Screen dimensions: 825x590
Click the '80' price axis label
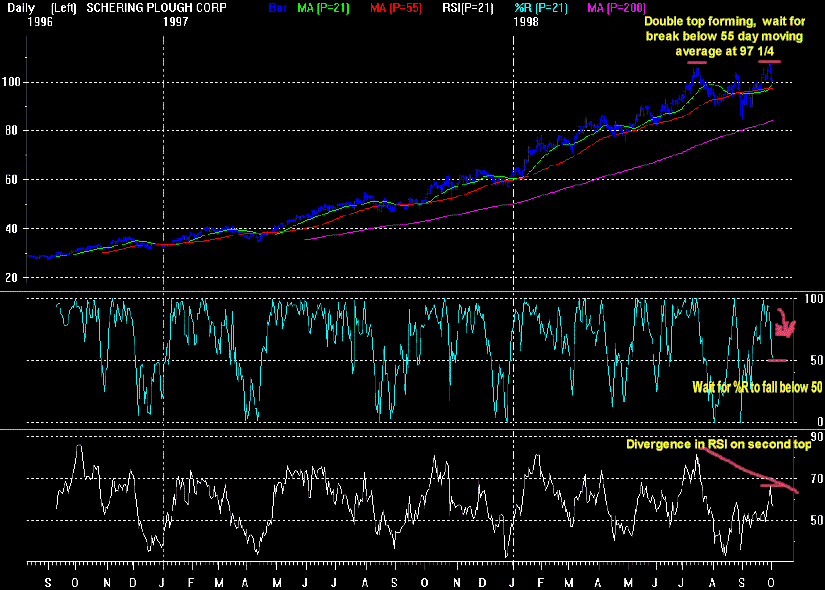coord(11,131)
